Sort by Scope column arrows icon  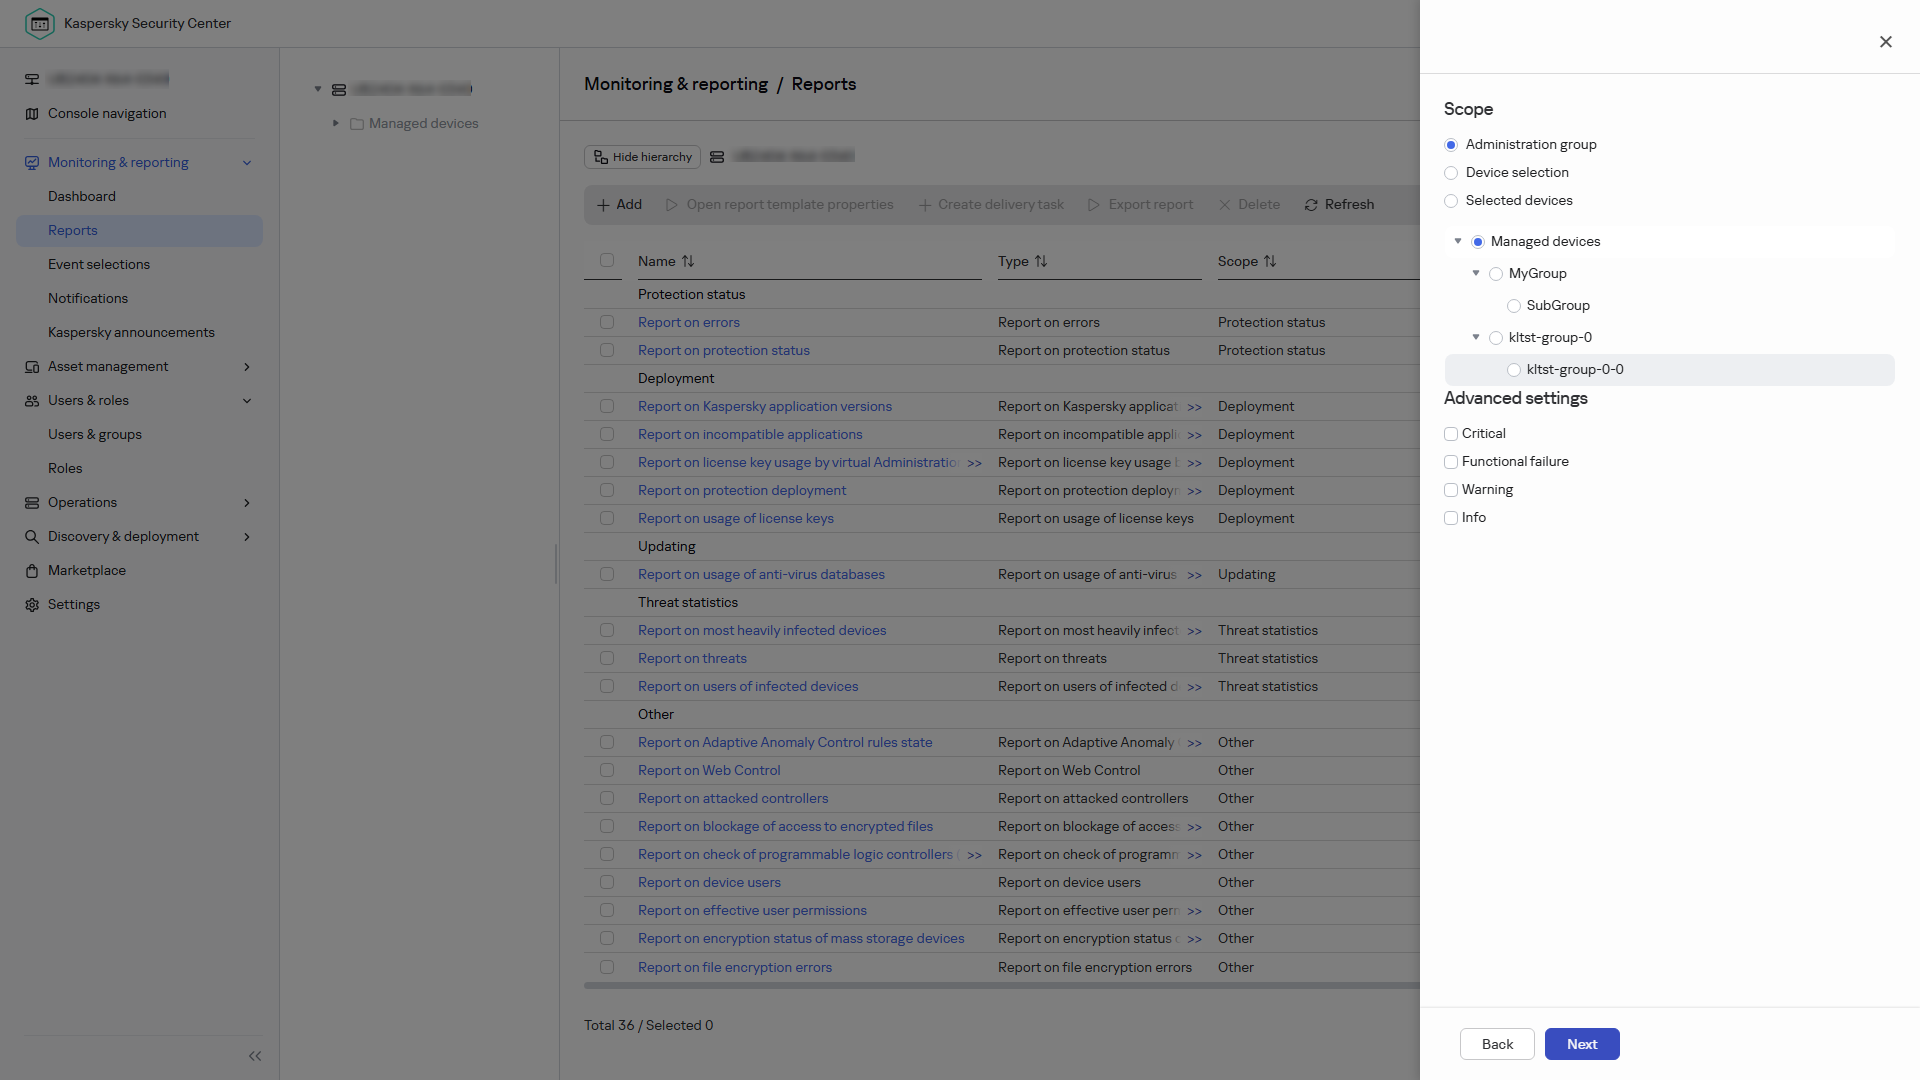pyautogui.click(x=1270, y=261)
